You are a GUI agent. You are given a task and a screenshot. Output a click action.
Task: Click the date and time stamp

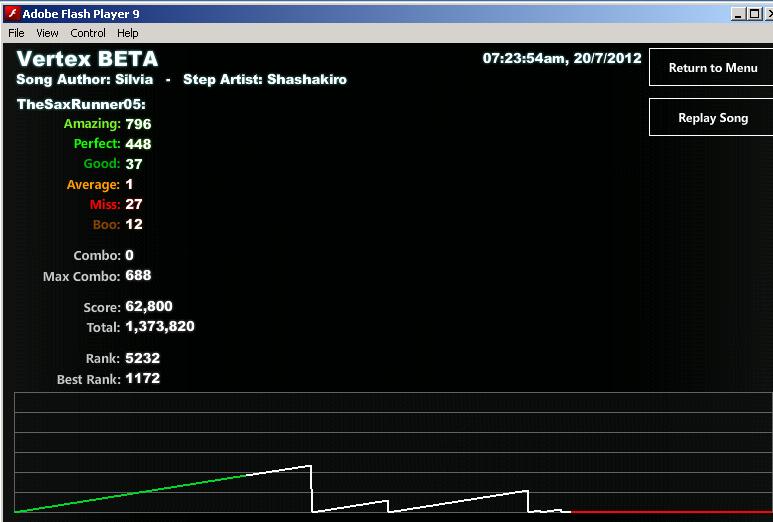click(562, 58)
